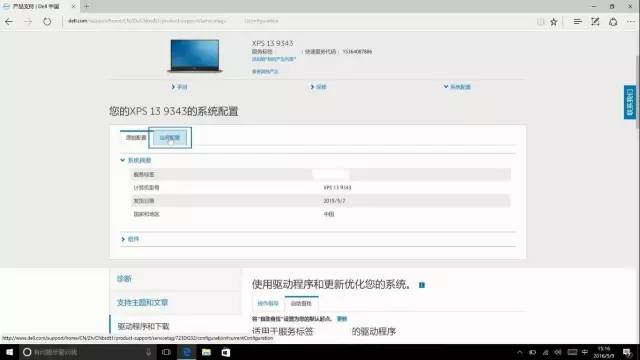Reload the page with refresh icon
The height and width of the screenshot is (360, 640).
[x=47, y=22]
